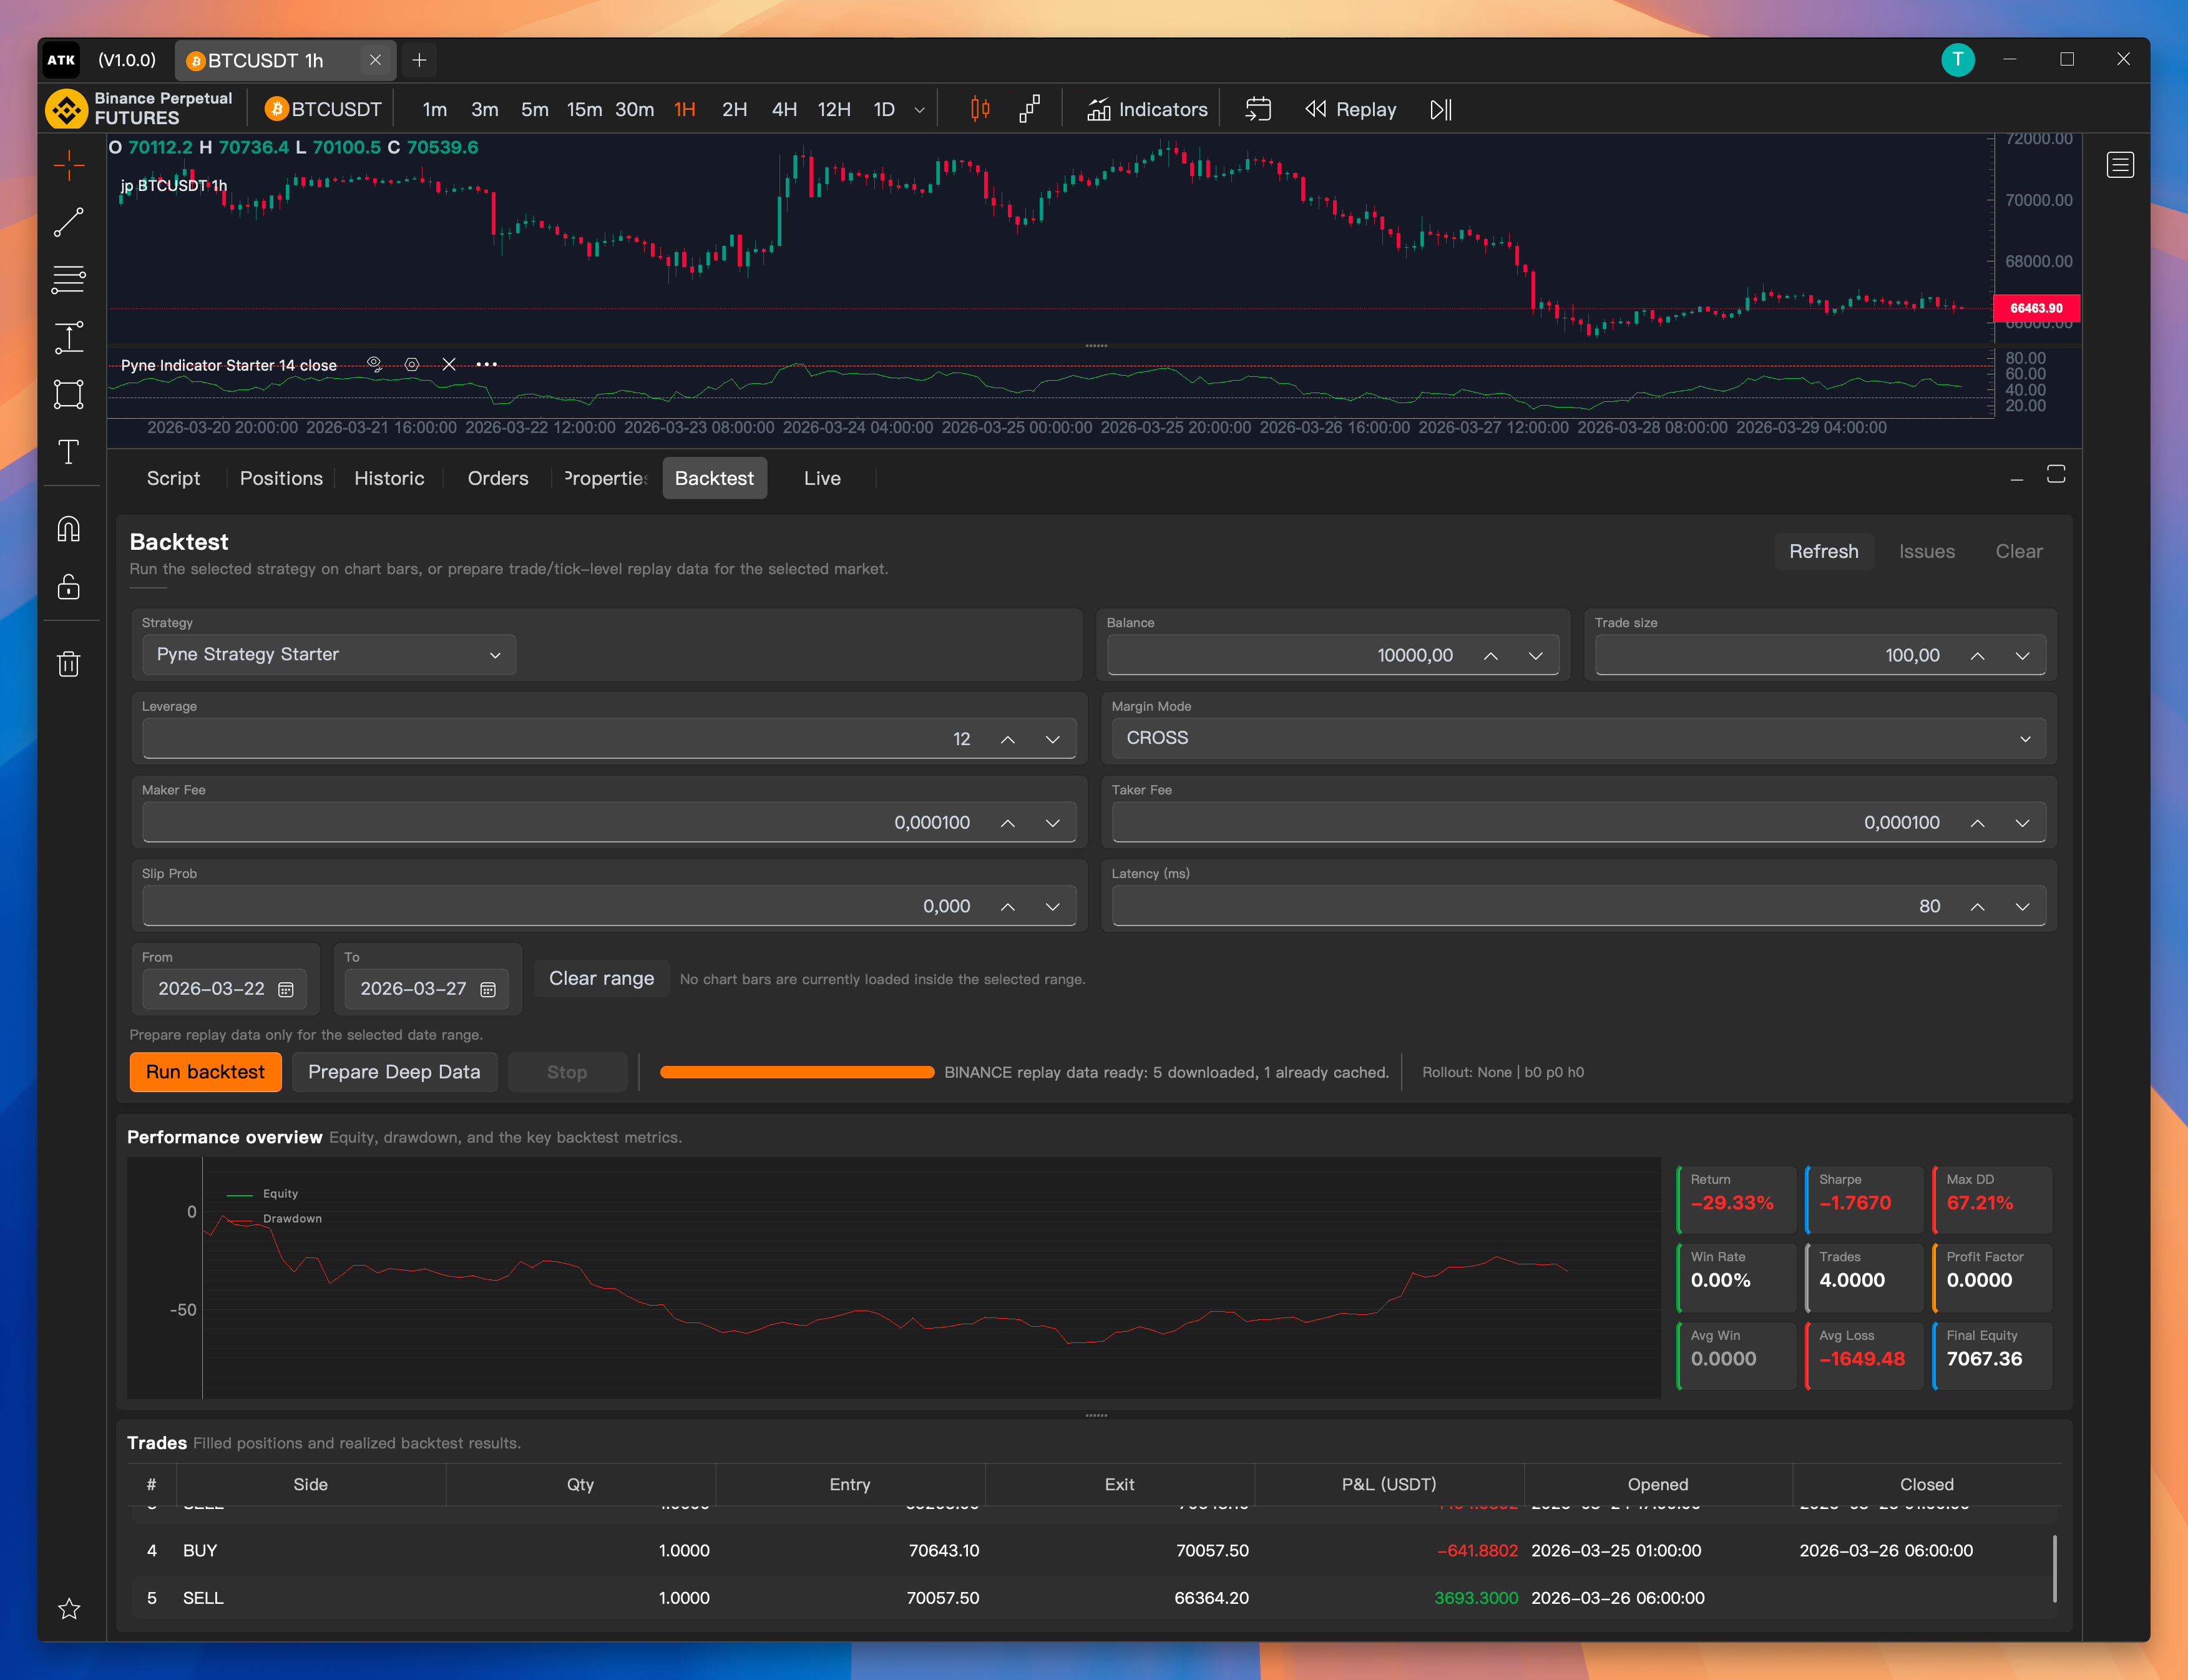Click the go-to-date calendar icon
The height and width of the screenshot is (1680, 2188).
point(1258,109)
